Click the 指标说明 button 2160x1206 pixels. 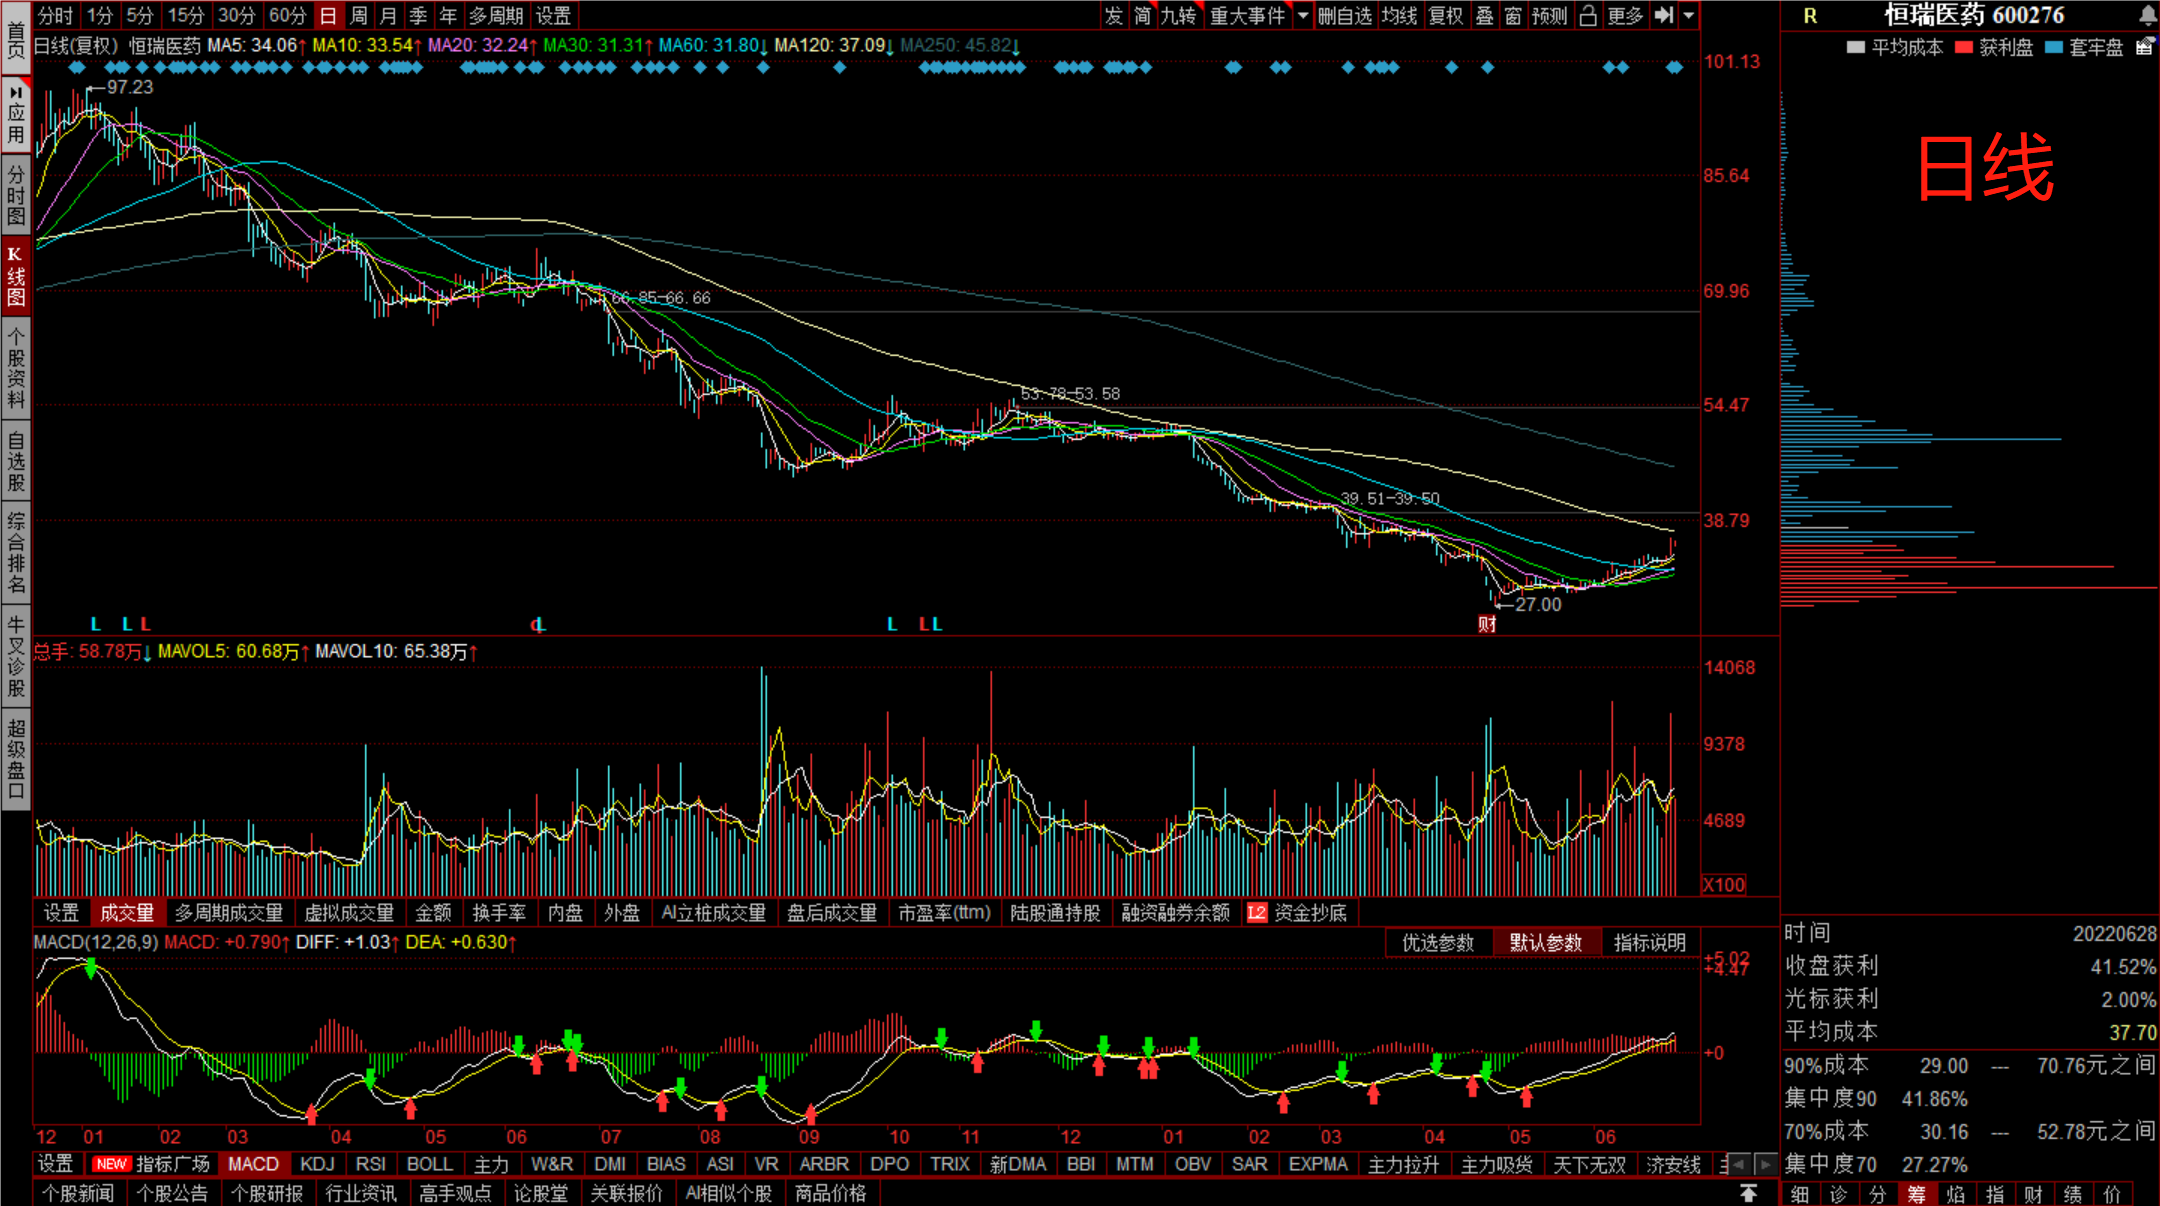pos(1649,942)
